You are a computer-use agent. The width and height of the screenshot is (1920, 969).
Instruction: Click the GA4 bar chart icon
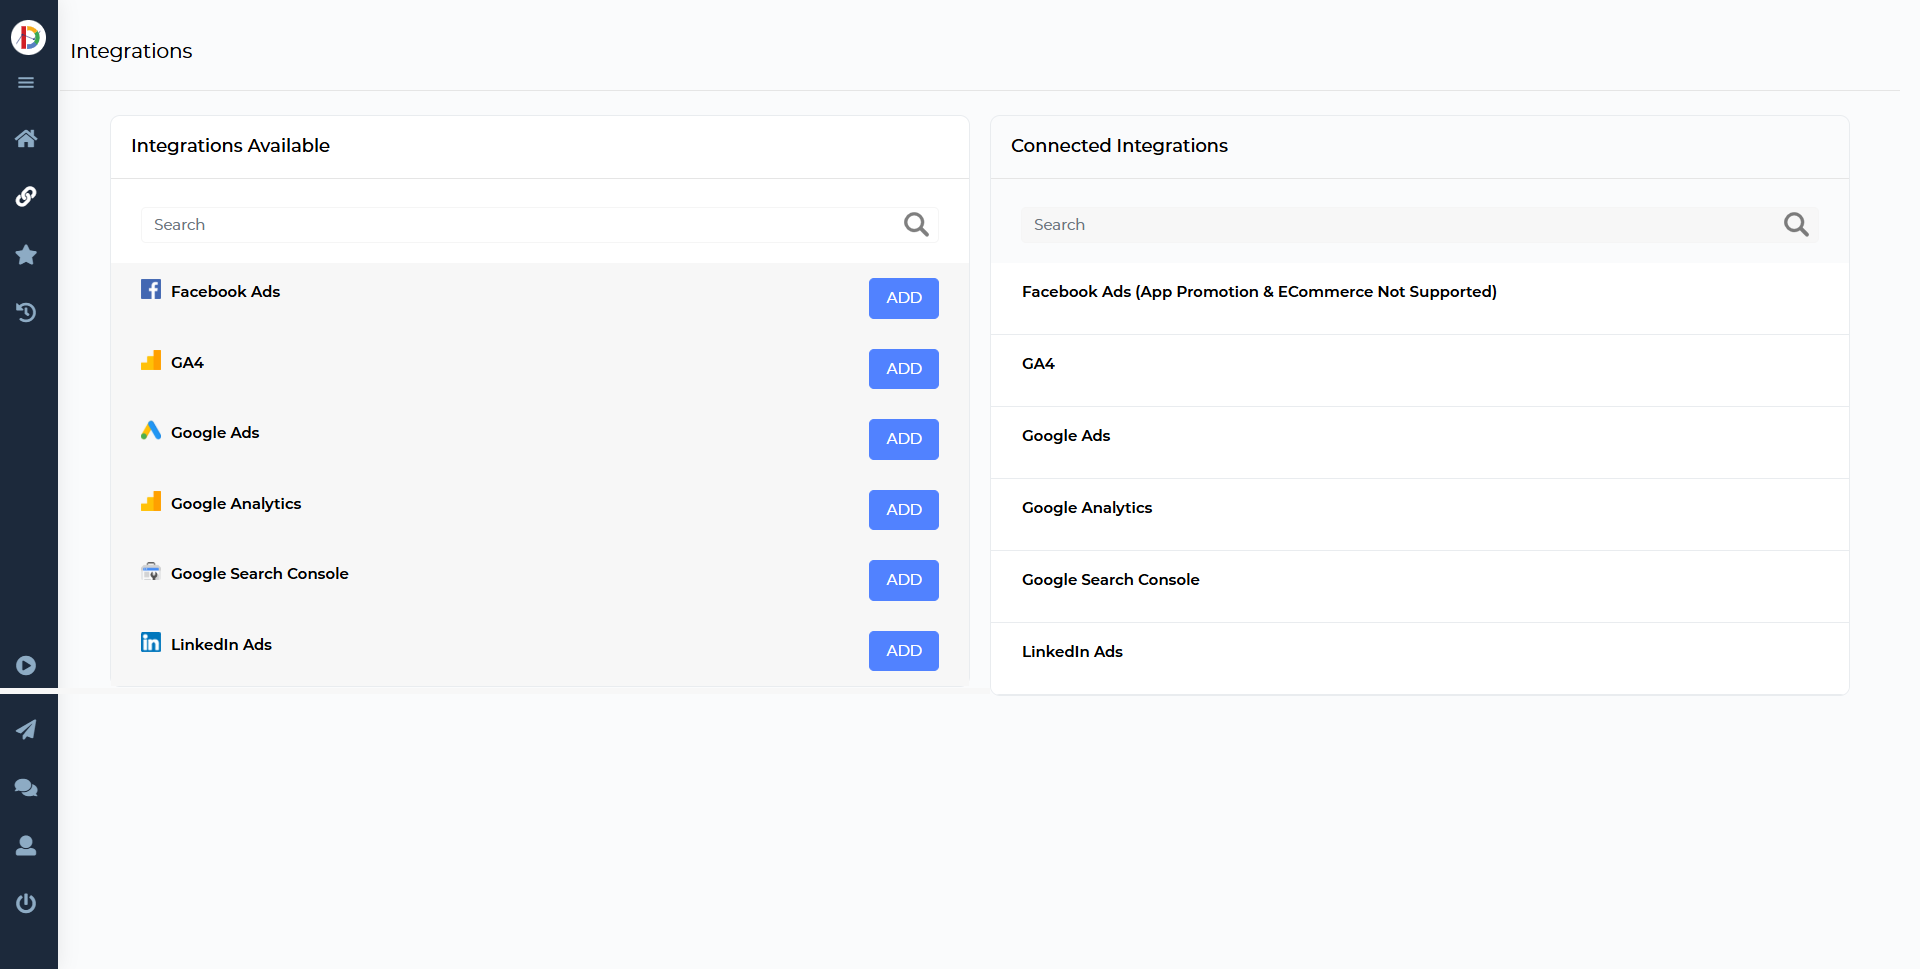(151, 360)
